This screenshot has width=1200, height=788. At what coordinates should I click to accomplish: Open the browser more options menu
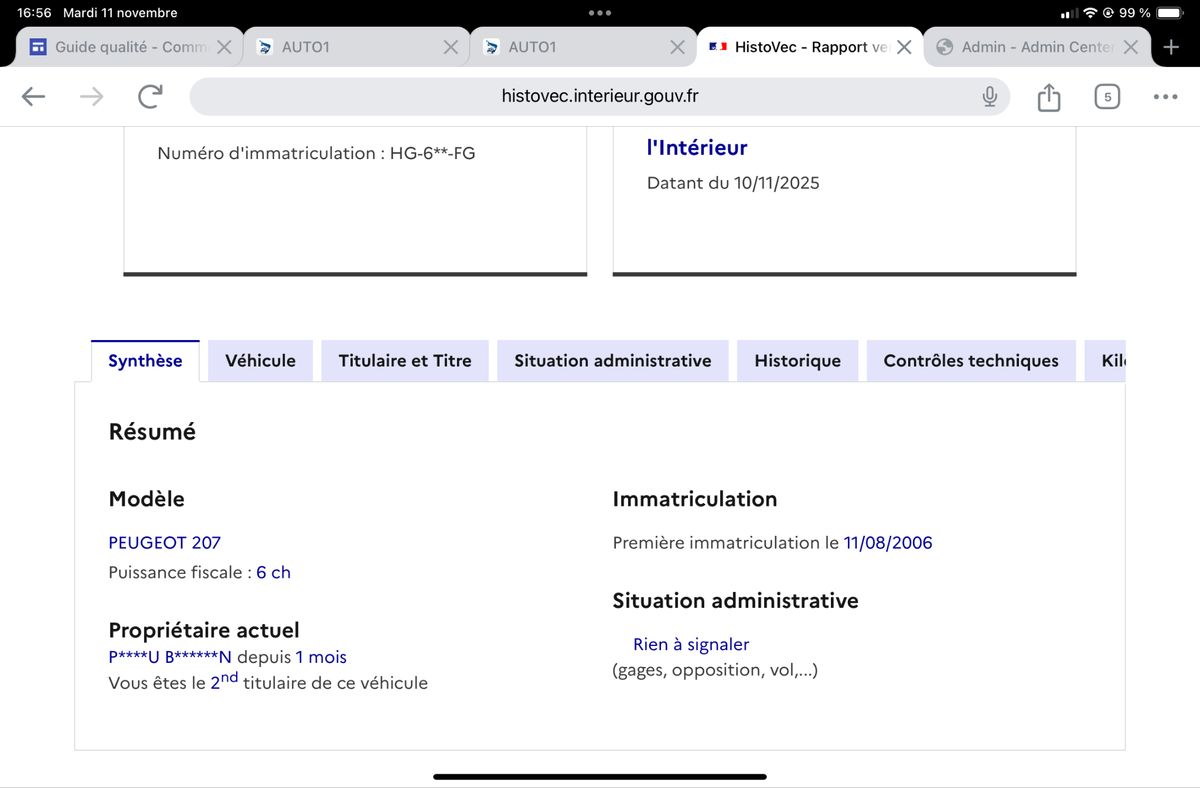coord(1165,96)
